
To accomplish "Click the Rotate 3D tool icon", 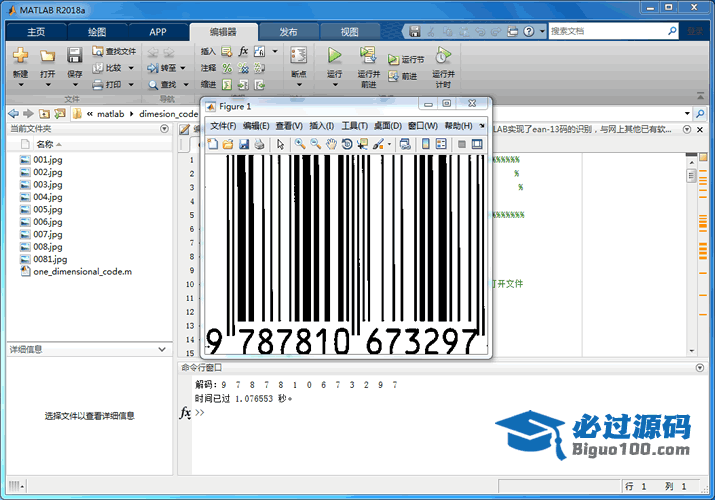I will (346, 144).
